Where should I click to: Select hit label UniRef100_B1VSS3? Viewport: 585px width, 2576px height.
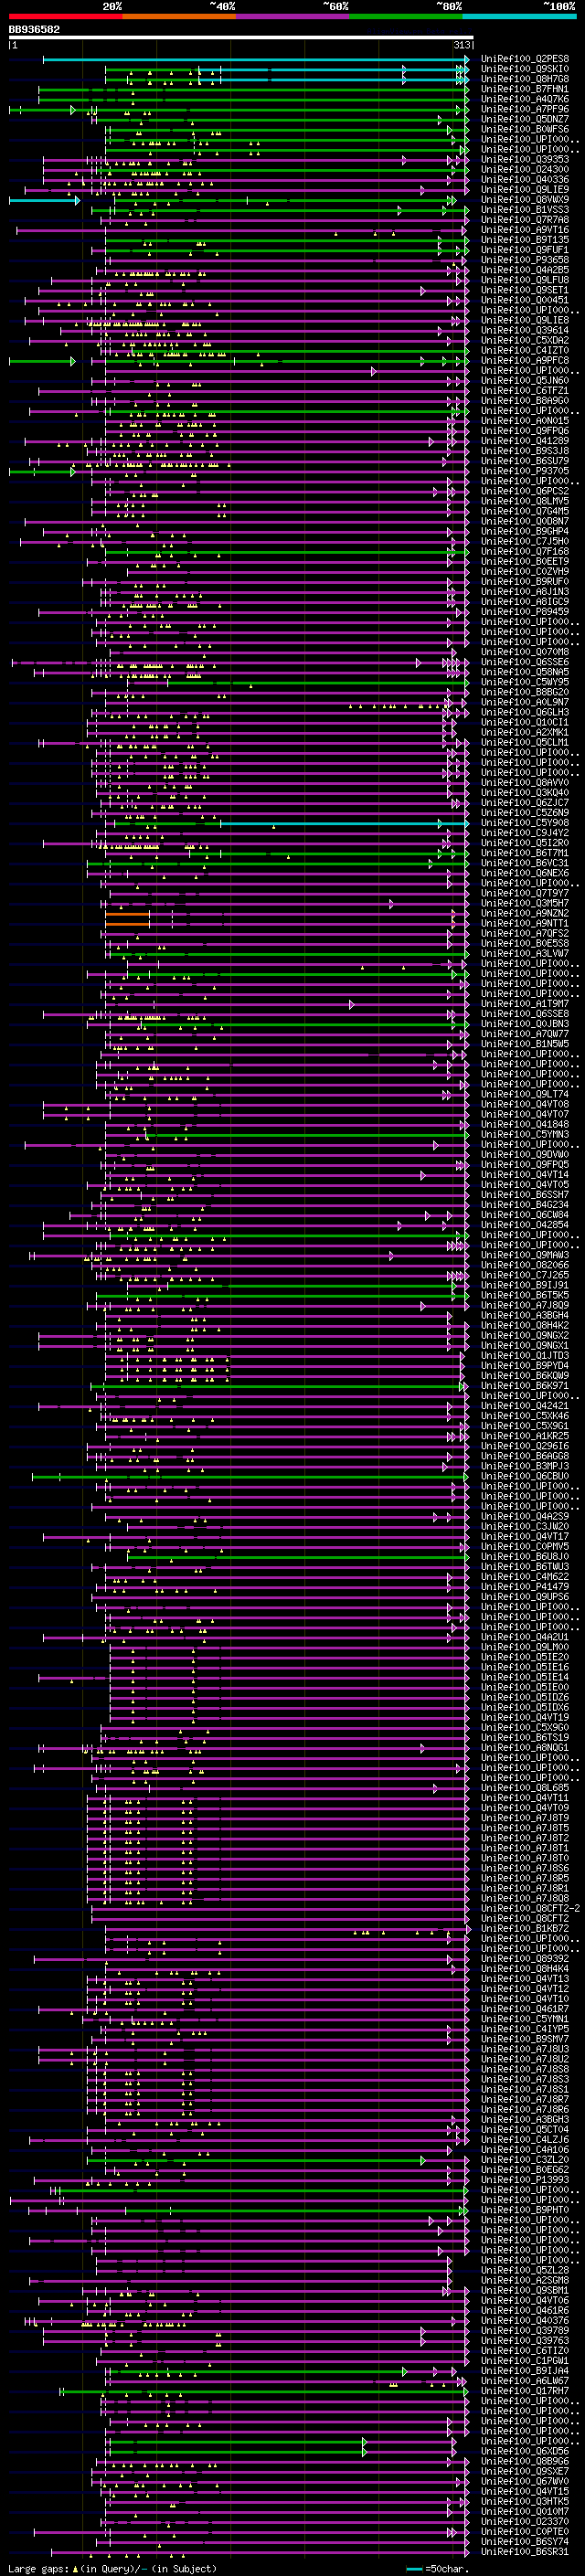click(x=525, y=209)
